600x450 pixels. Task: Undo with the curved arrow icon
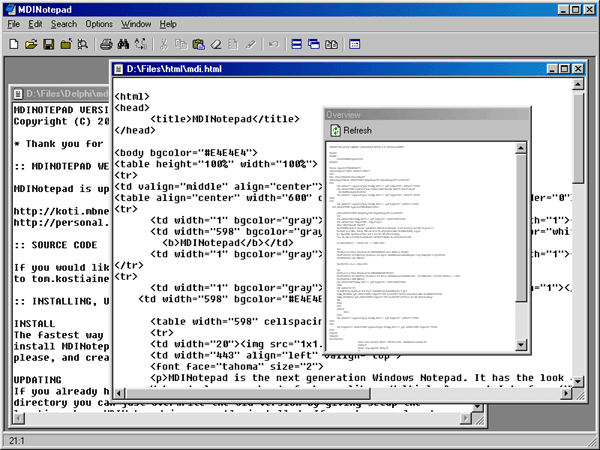pyautogui.click(x=274, y=44)
